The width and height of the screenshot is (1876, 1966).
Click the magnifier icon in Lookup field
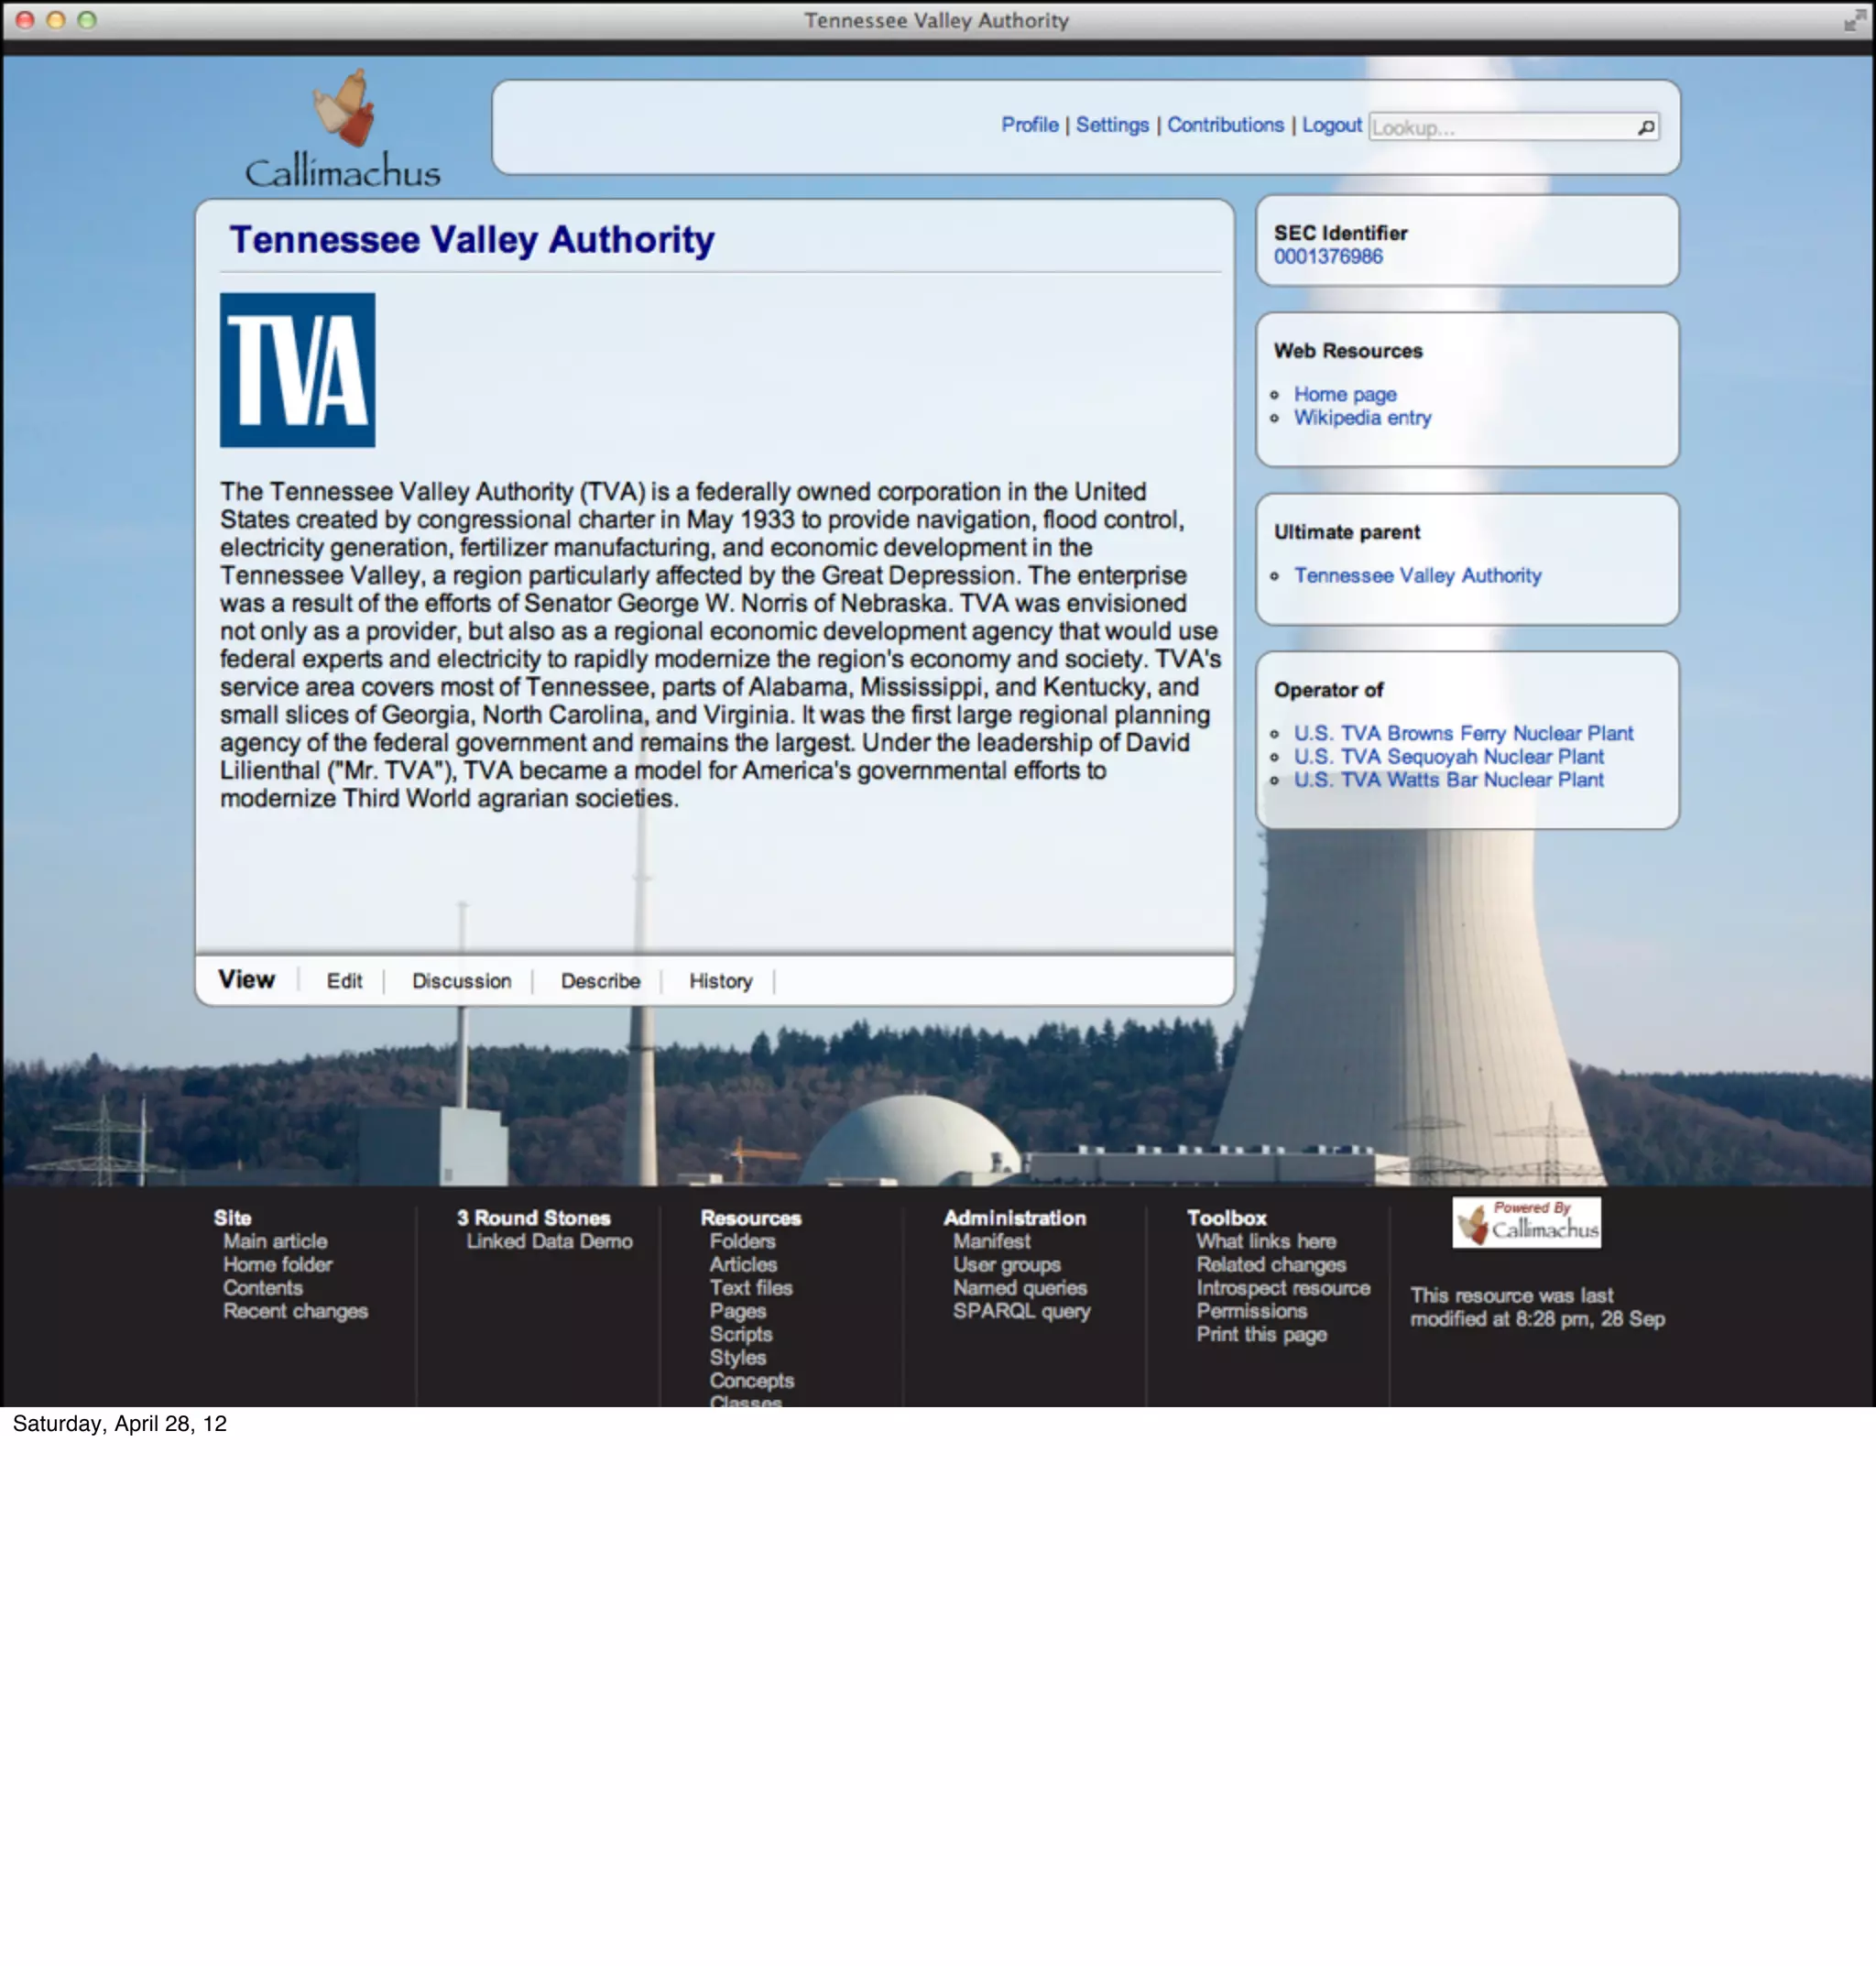(x=1645, y=127)
